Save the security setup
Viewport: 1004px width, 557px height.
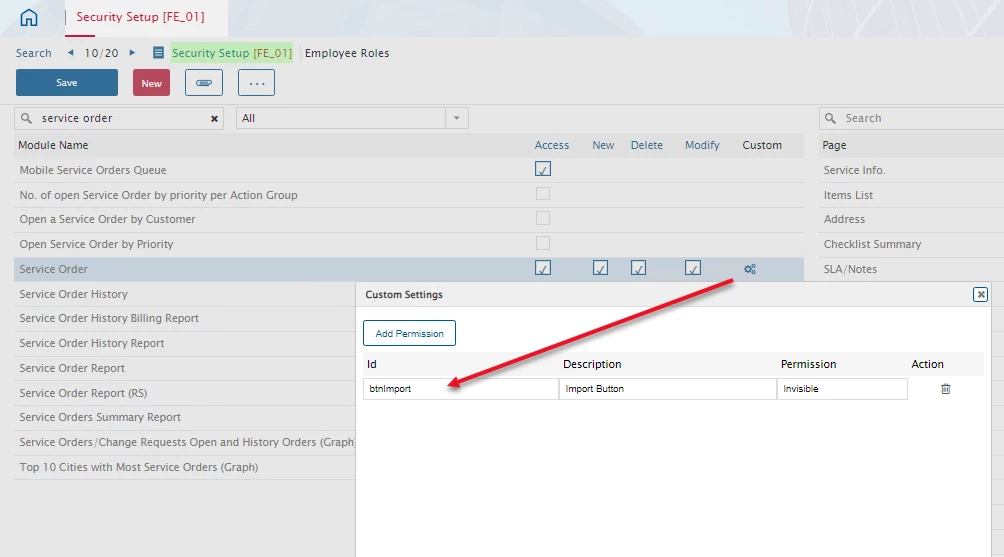(67, 83)
